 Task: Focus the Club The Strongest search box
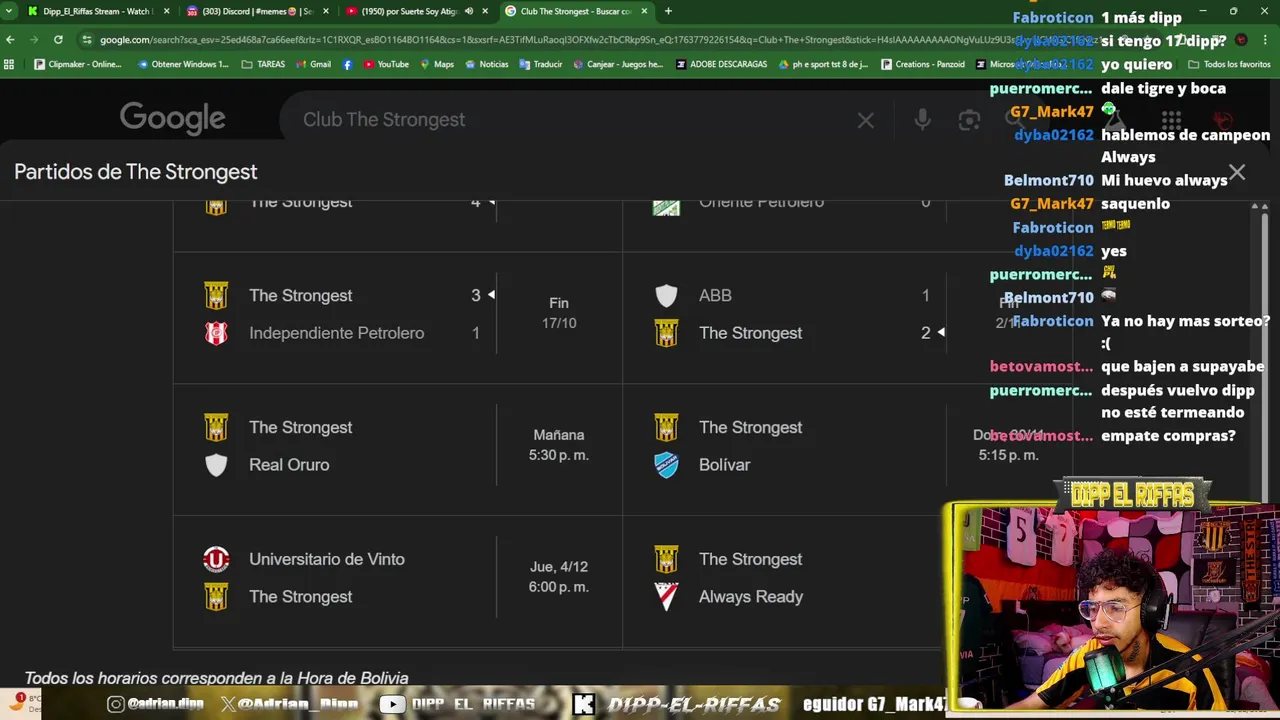(x=570, y=119)
